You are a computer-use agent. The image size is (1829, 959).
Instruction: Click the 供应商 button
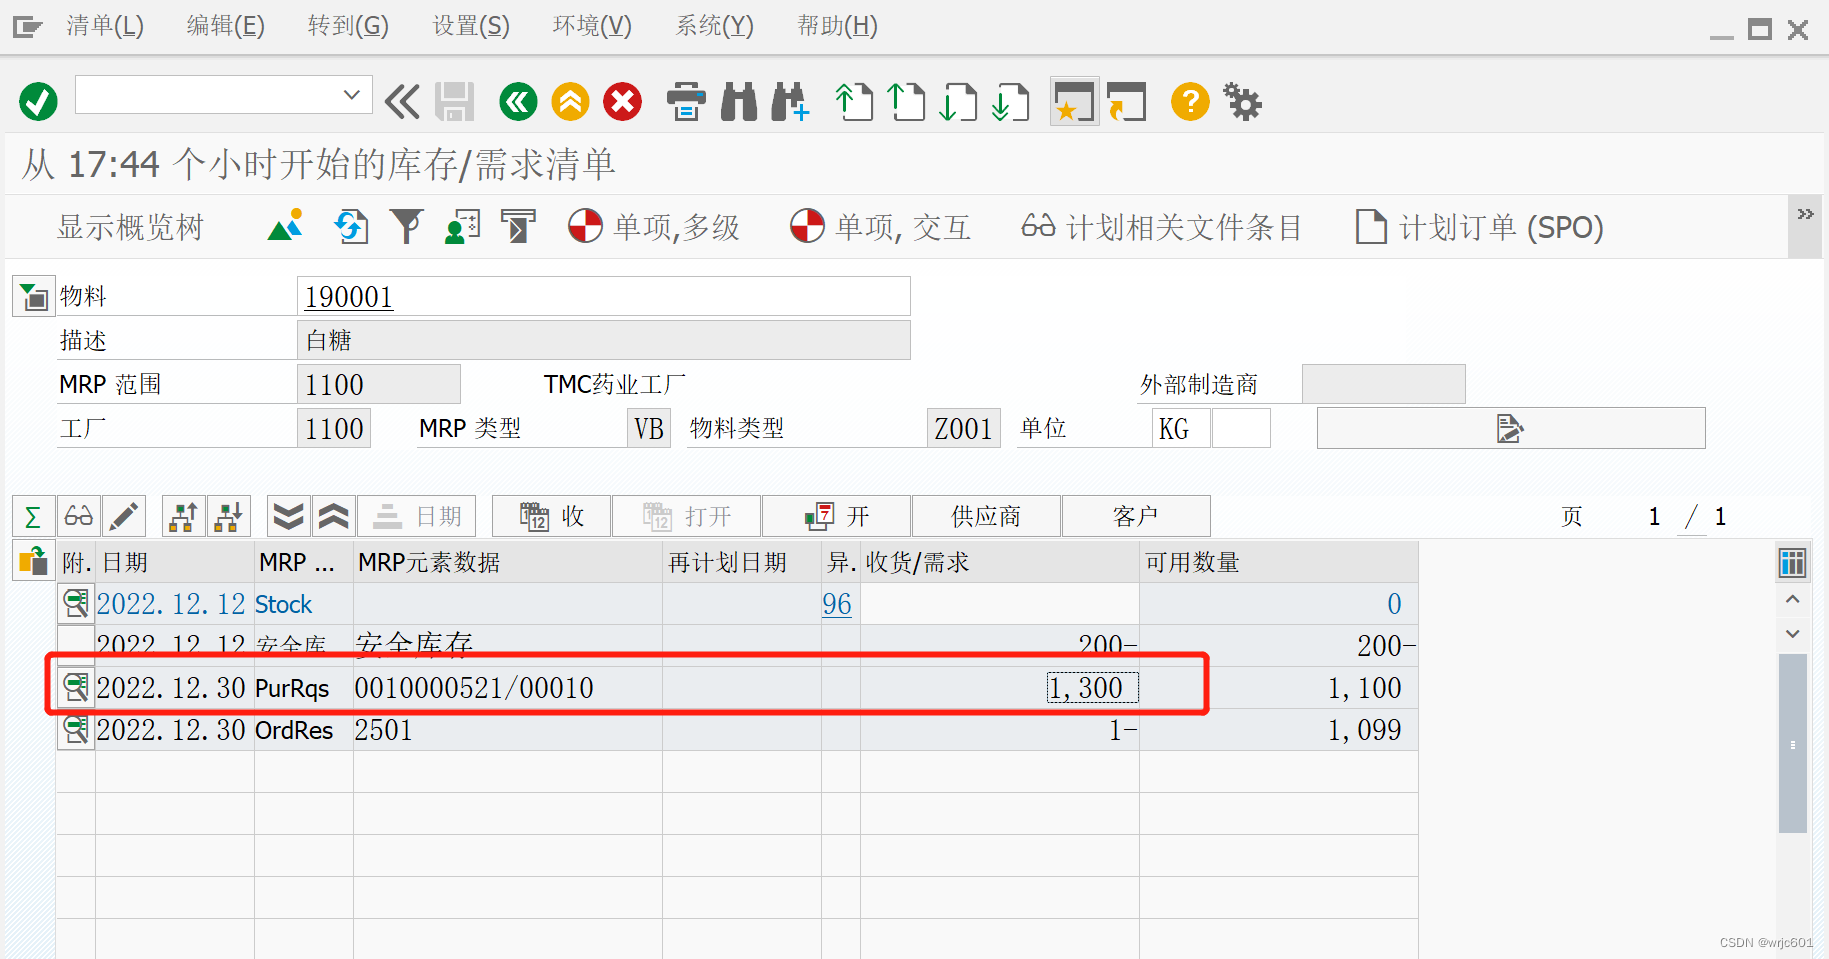pos(987,517)
